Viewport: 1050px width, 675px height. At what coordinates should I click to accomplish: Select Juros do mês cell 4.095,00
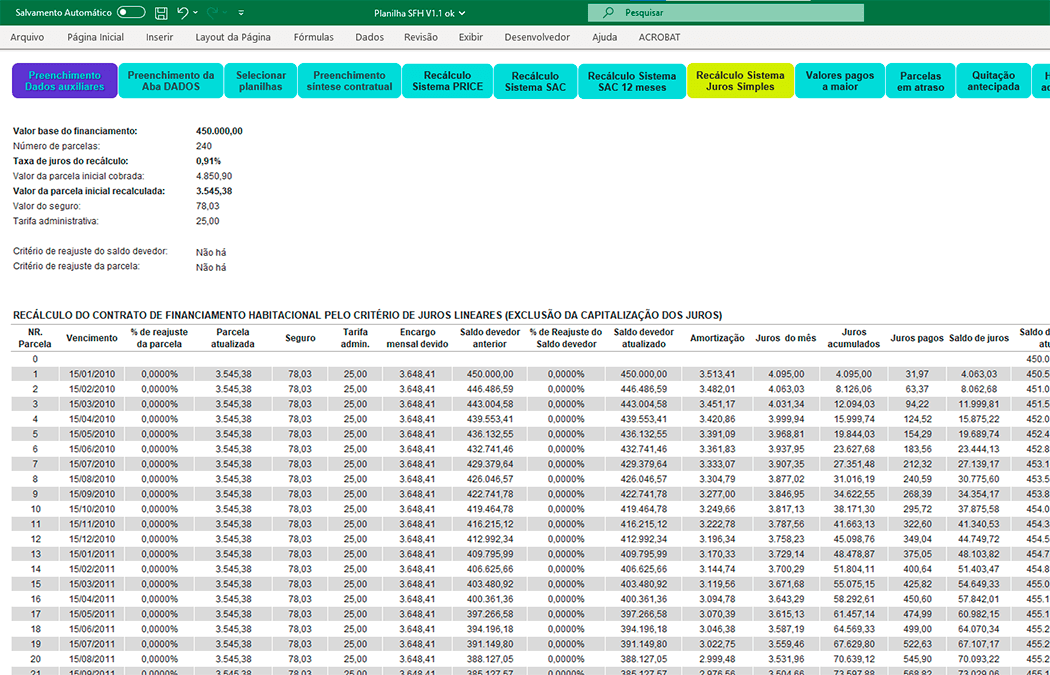click(x=786, y=374)
